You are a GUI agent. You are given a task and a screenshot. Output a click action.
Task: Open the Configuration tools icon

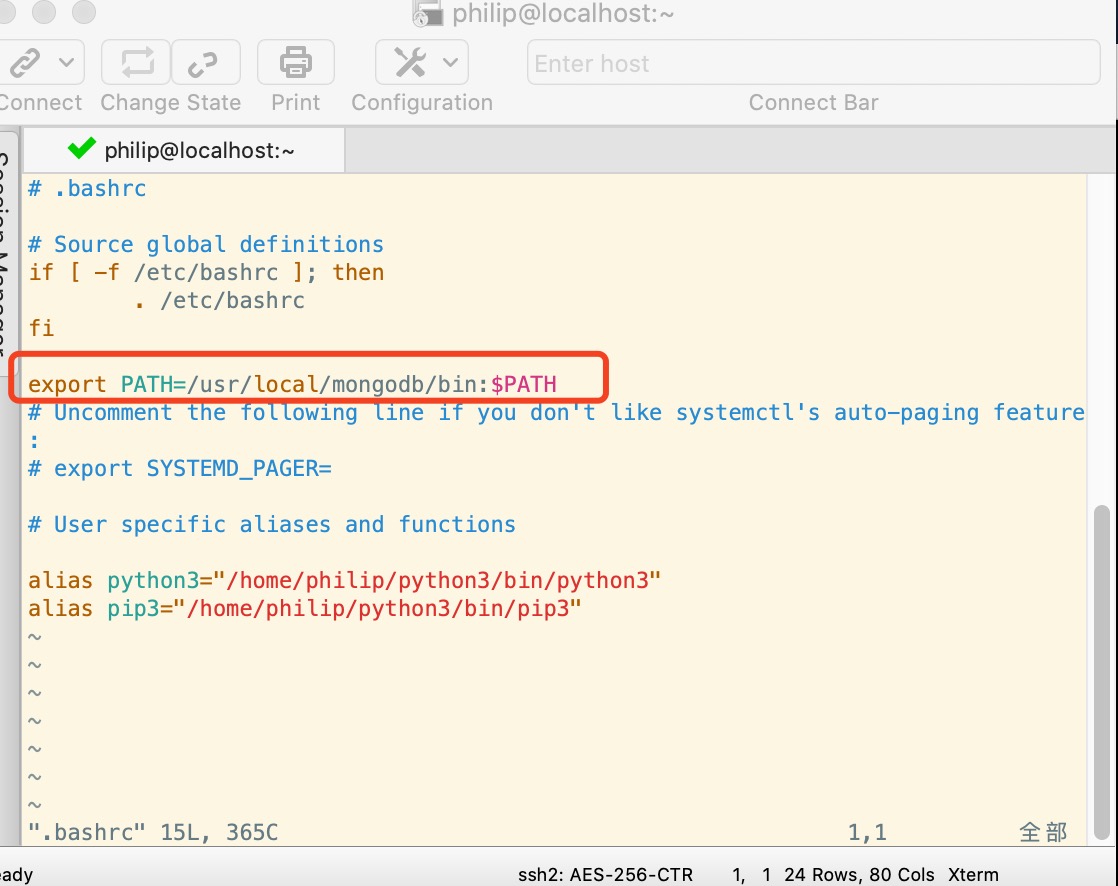click(x=410, y=63)
